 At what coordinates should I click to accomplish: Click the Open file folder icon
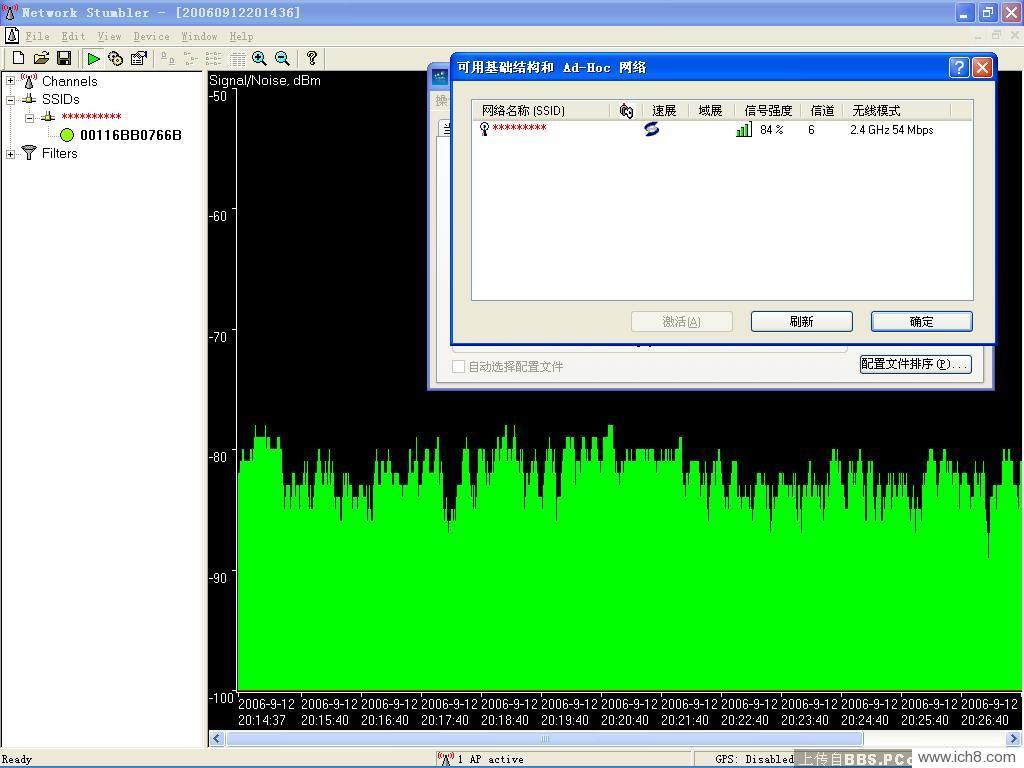(x=41, y=59)
